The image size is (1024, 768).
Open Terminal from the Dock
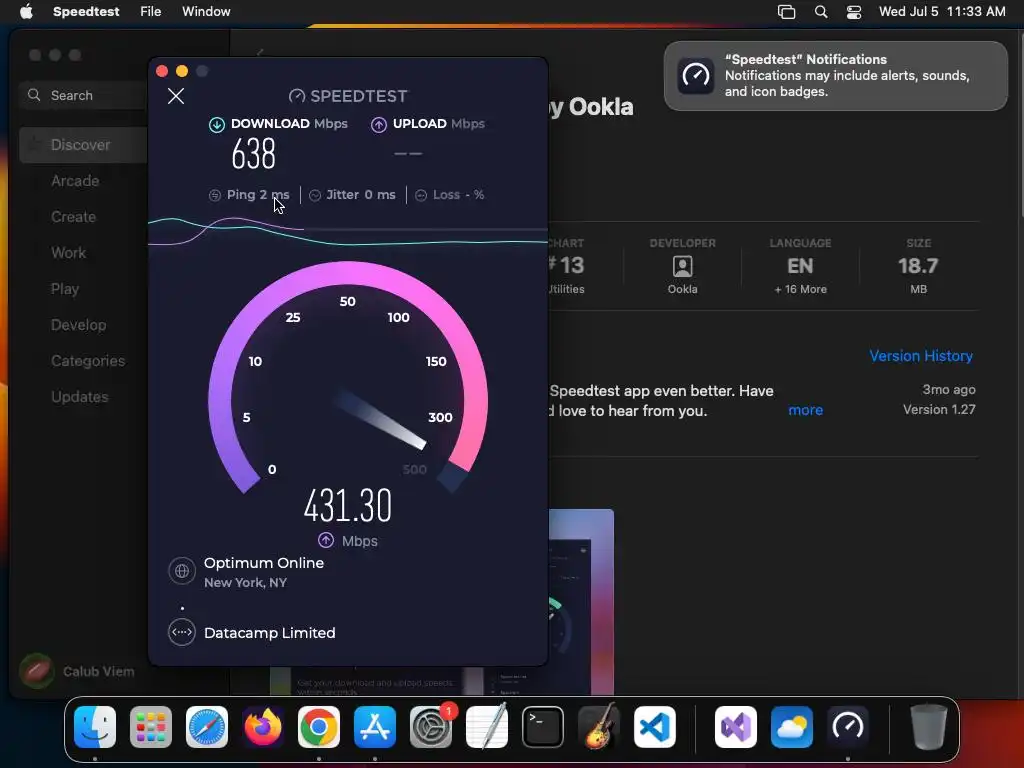click(543, 727)
